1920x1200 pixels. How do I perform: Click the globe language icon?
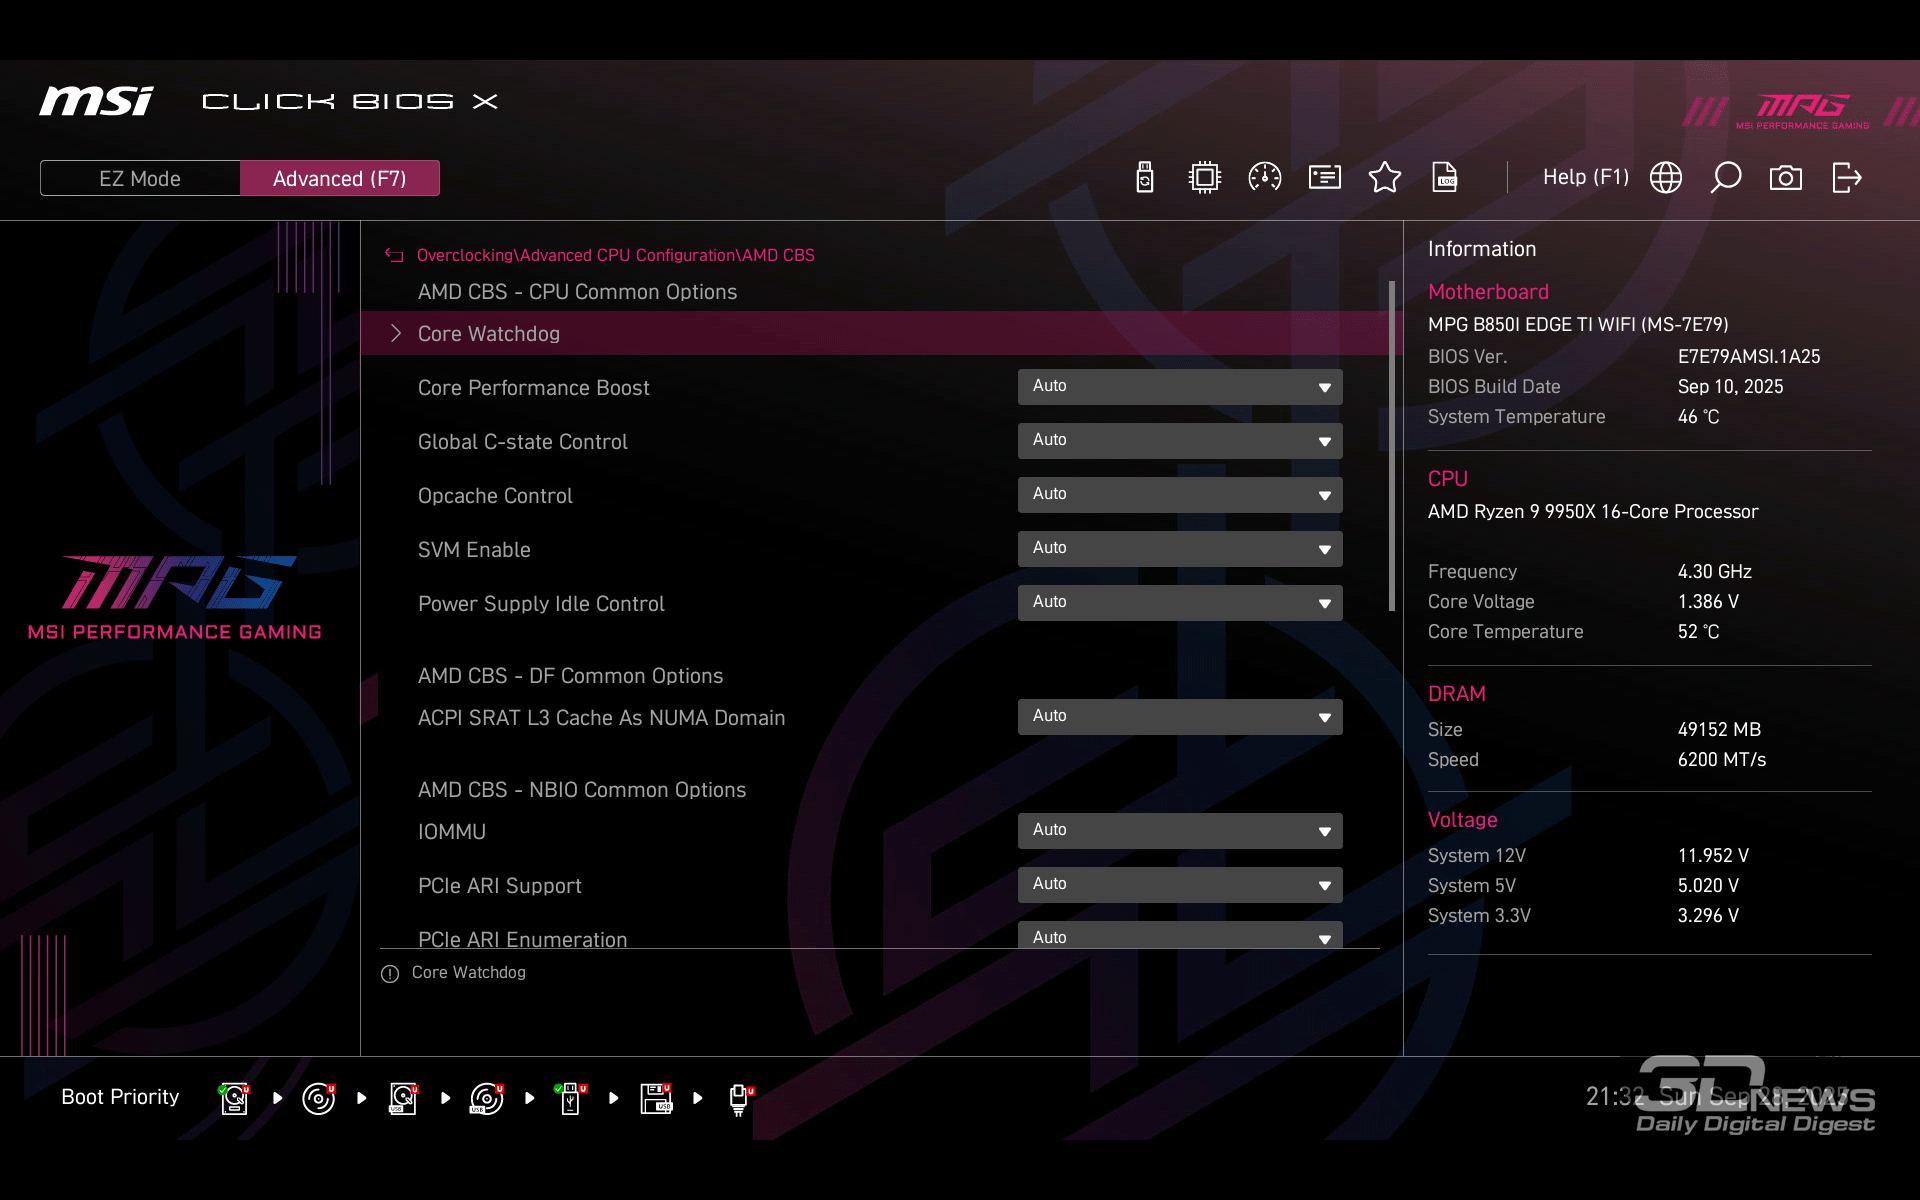[1665, 178]
